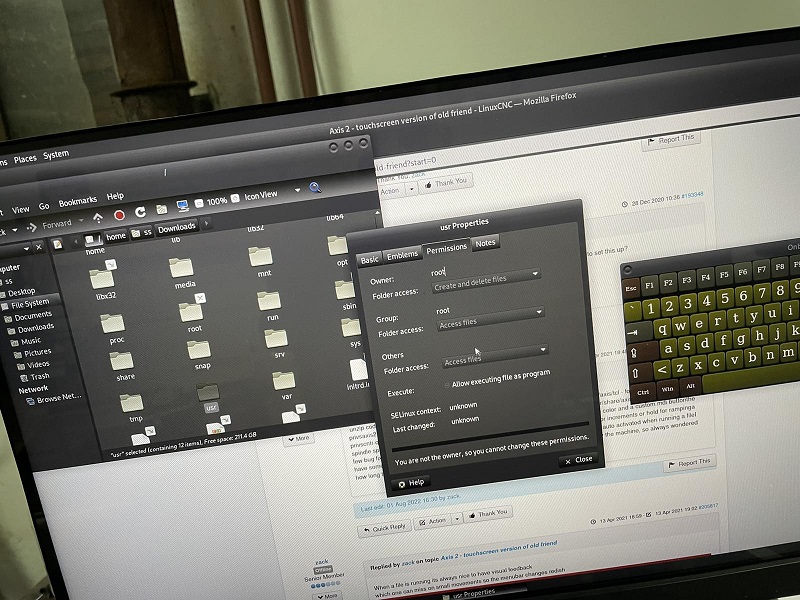Select the srv folder icon

[x=276, y=339]
